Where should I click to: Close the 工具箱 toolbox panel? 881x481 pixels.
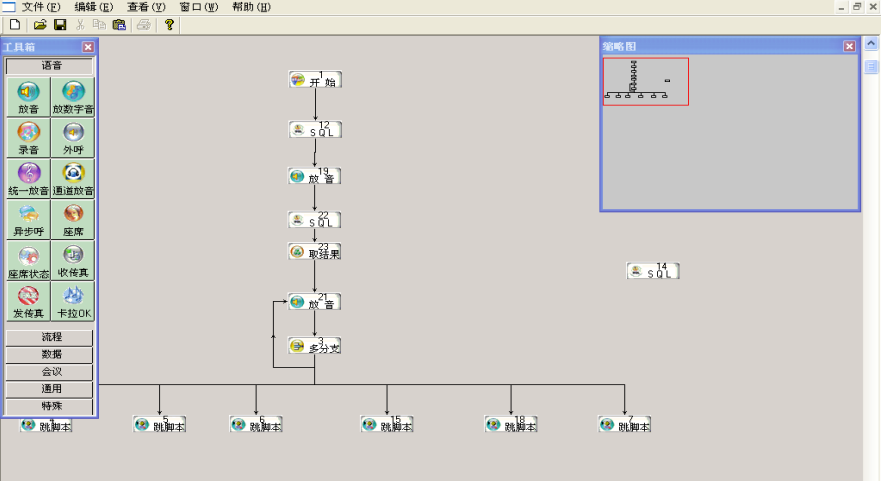click(x=88, y=47)
